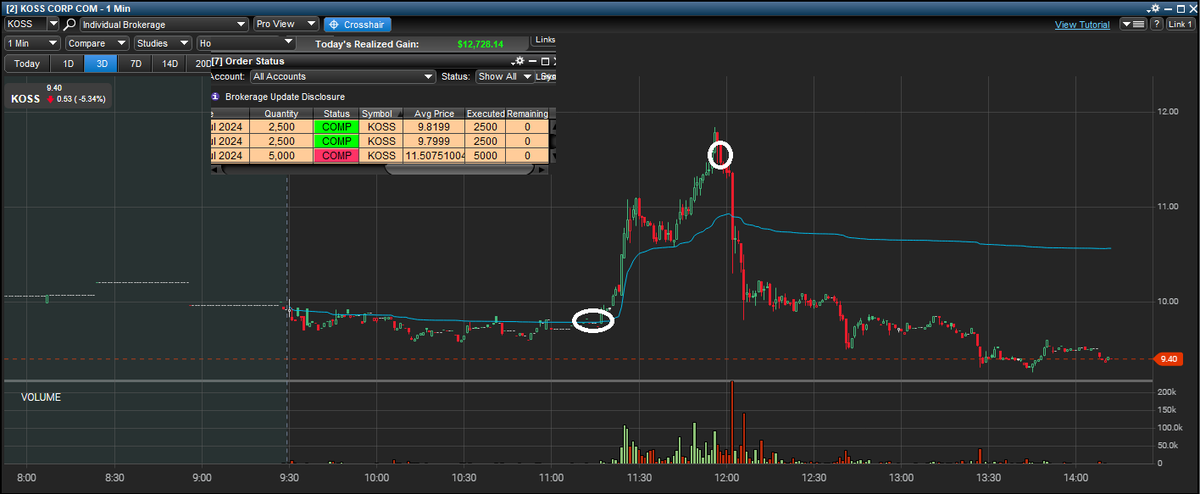Open the chart menu list icon
The width and height of the screenshot is (1200, 494).
tap(1133, 24)
